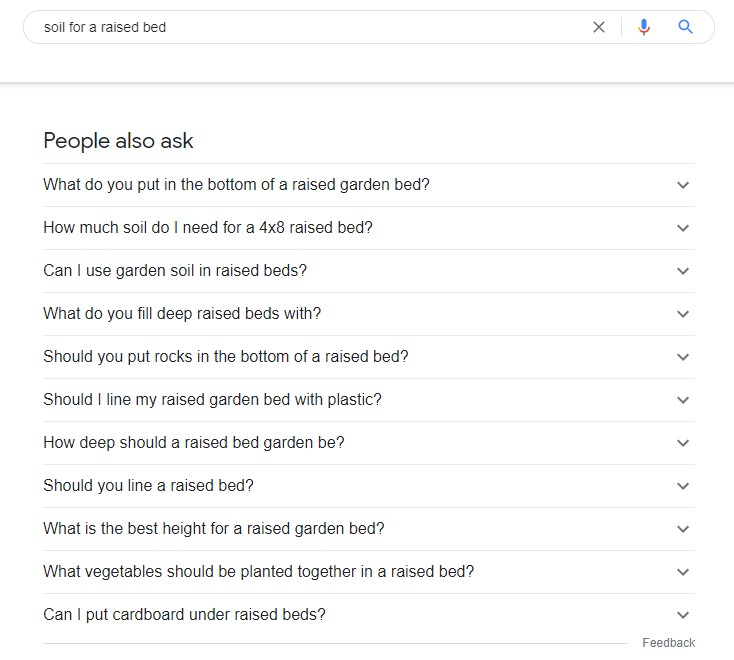Open 'Can I put cardboard under raised beds?' question
This screenshot has width=734, height=660.
pyautogui.click(x=184, y=615)
